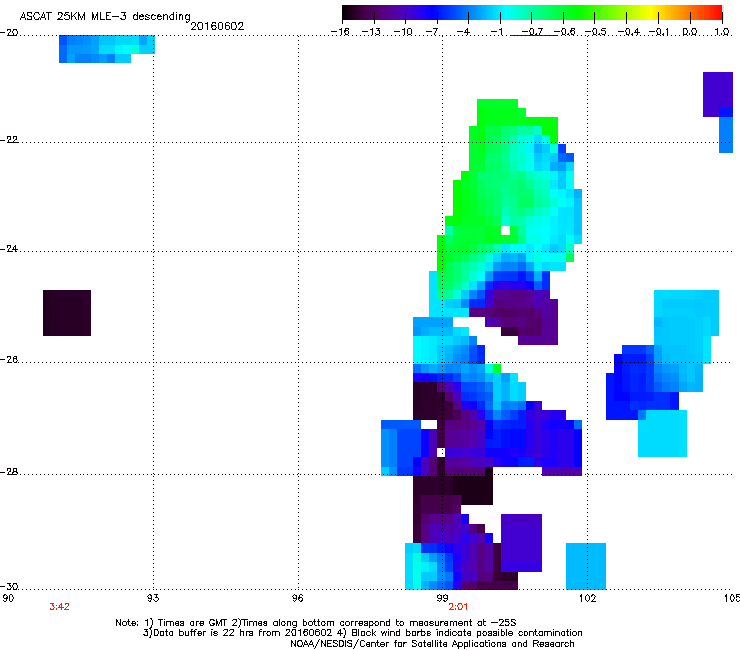Click the yellow segment of the color bar
This screenshot has height=650, width=740.
[x=652, y=12]
